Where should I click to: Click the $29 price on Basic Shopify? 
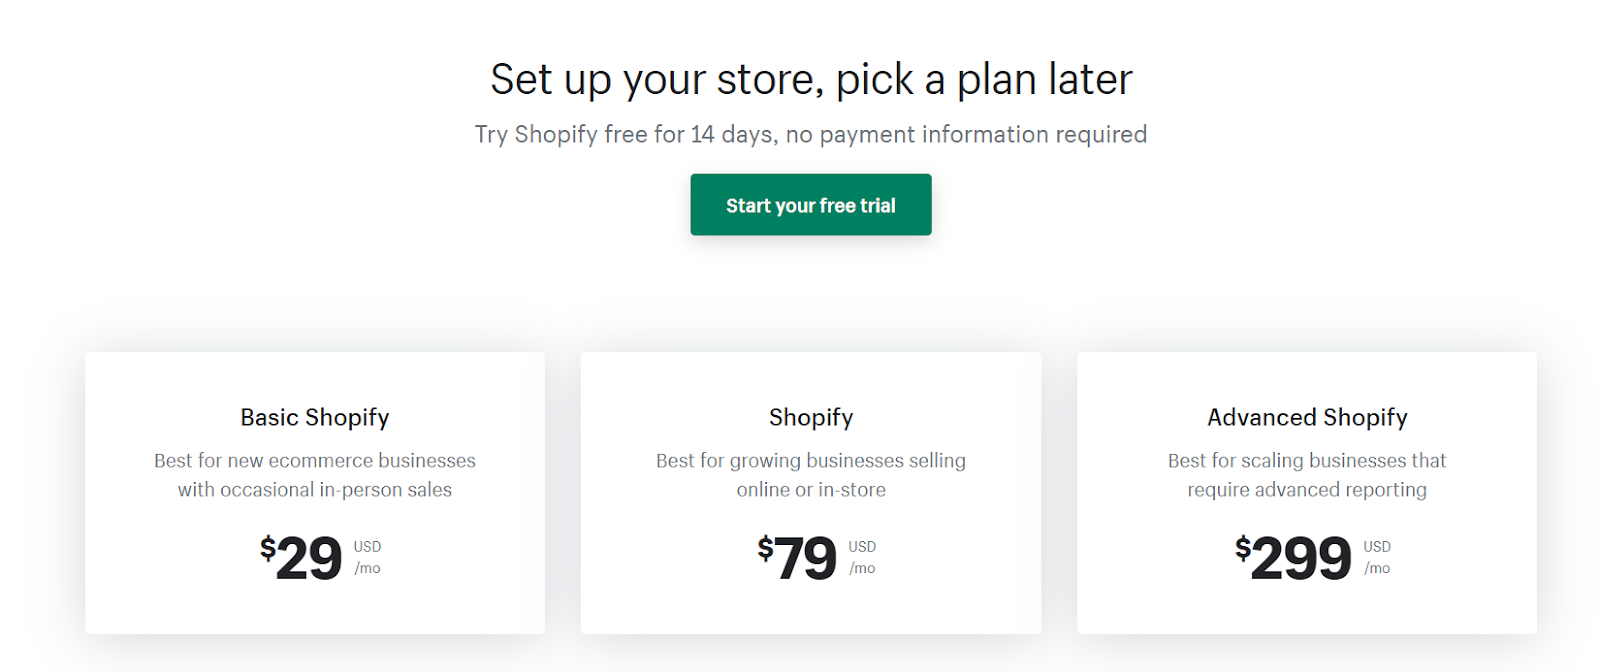click(301, 557)
